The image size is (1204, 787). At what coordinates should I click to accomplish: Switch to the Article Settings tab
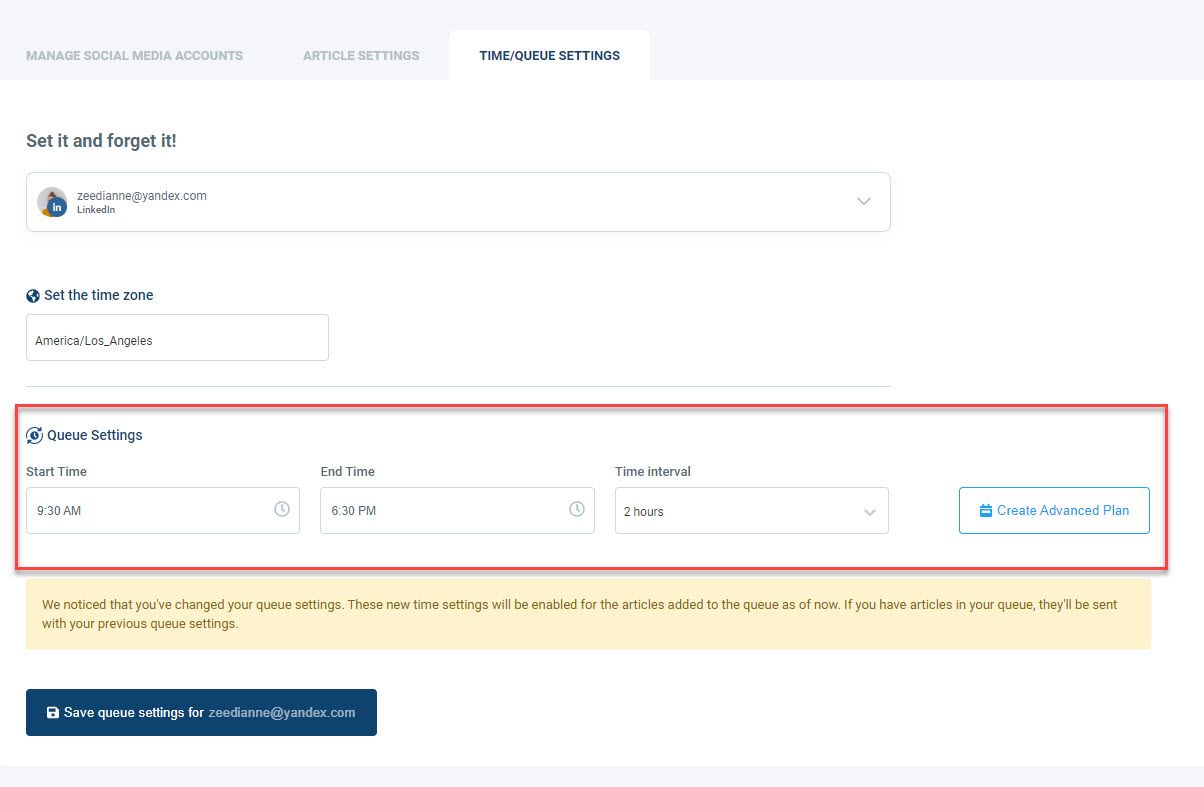pyautogui.click(x=361, y=55)
